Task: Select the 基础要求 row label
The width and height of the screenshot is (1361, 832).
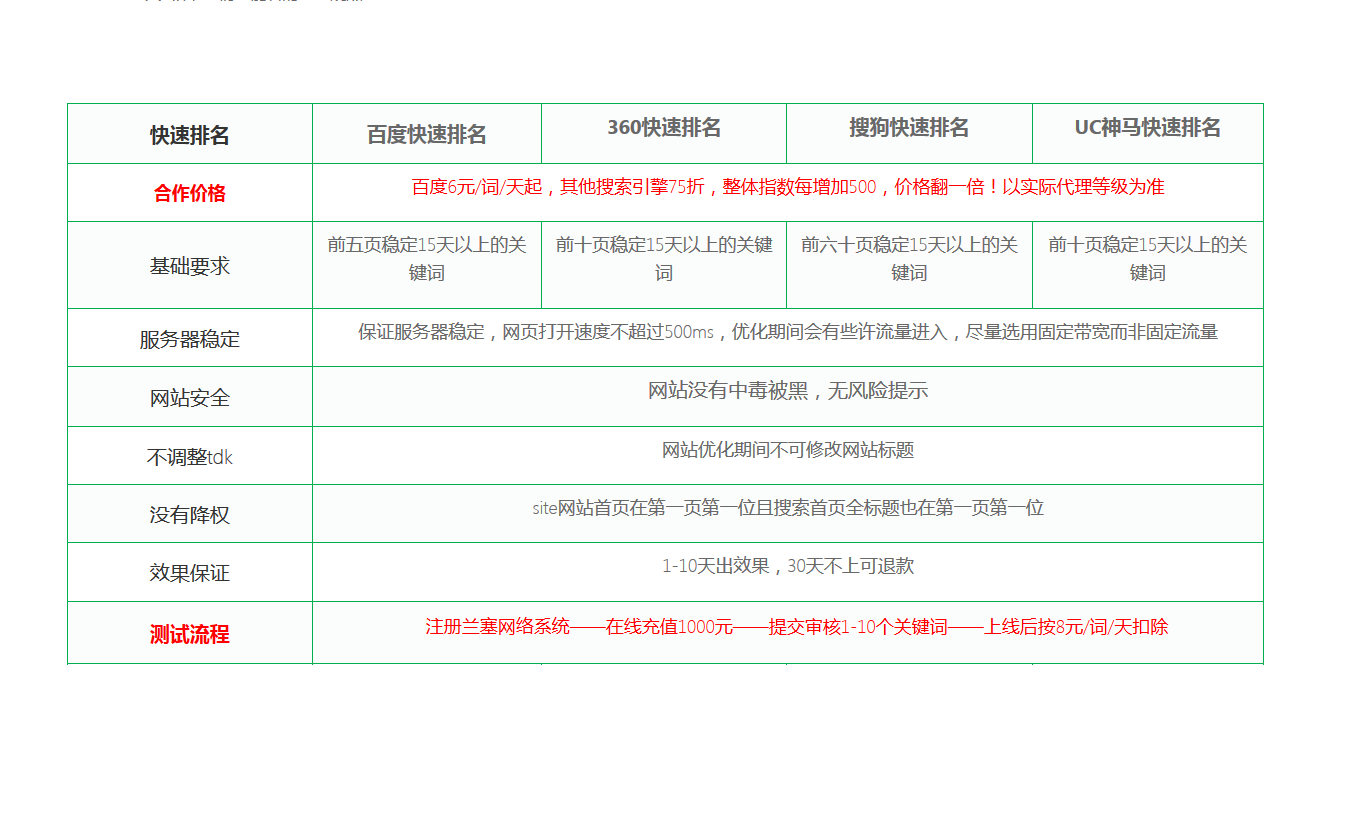Action: click(x=190, y=266)
